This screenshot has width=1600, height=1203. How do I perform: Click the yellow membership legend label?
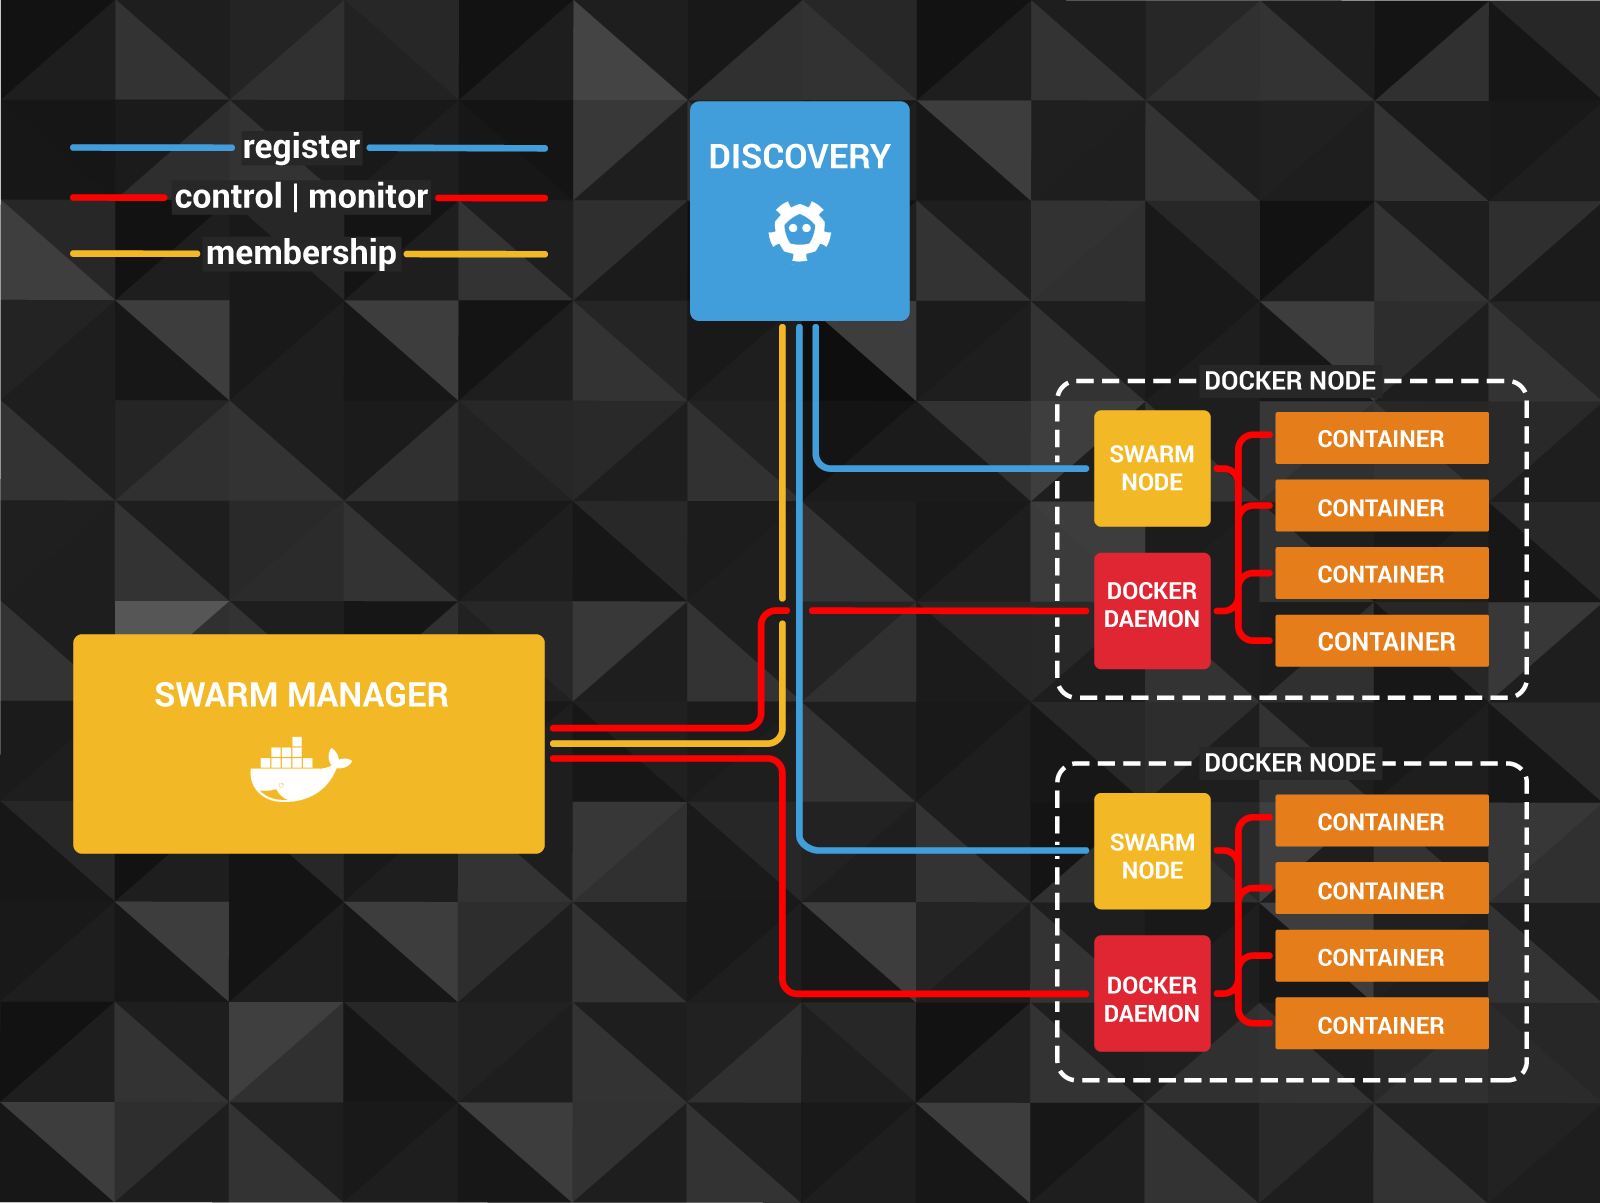[301, 253]
